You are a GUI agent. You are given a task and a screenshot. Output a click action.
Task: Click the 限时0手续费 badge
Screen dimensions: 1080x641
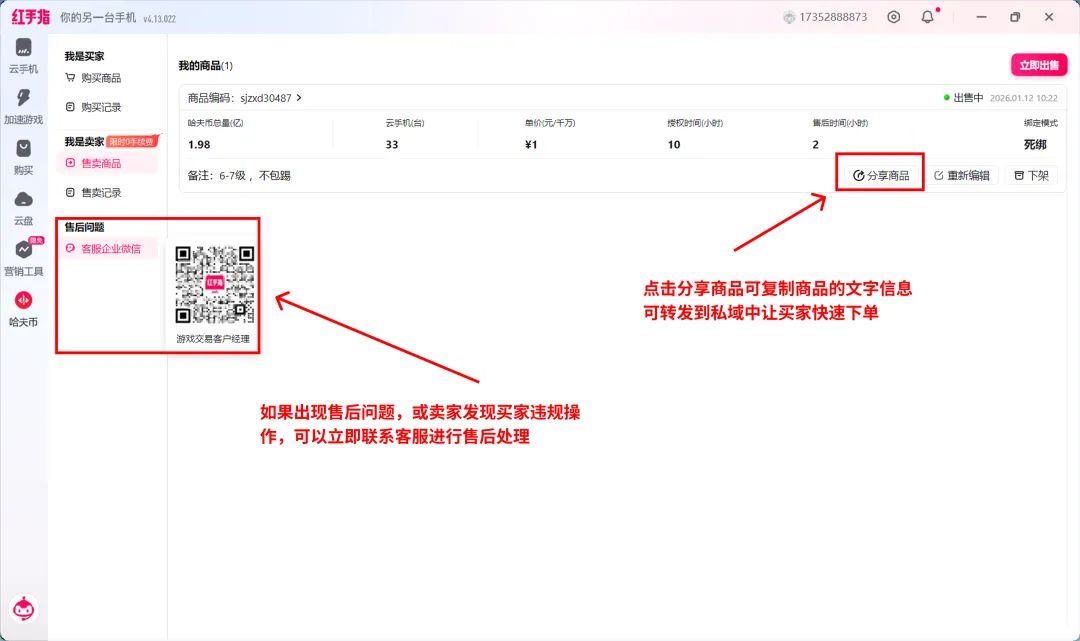tap(132, 141)
